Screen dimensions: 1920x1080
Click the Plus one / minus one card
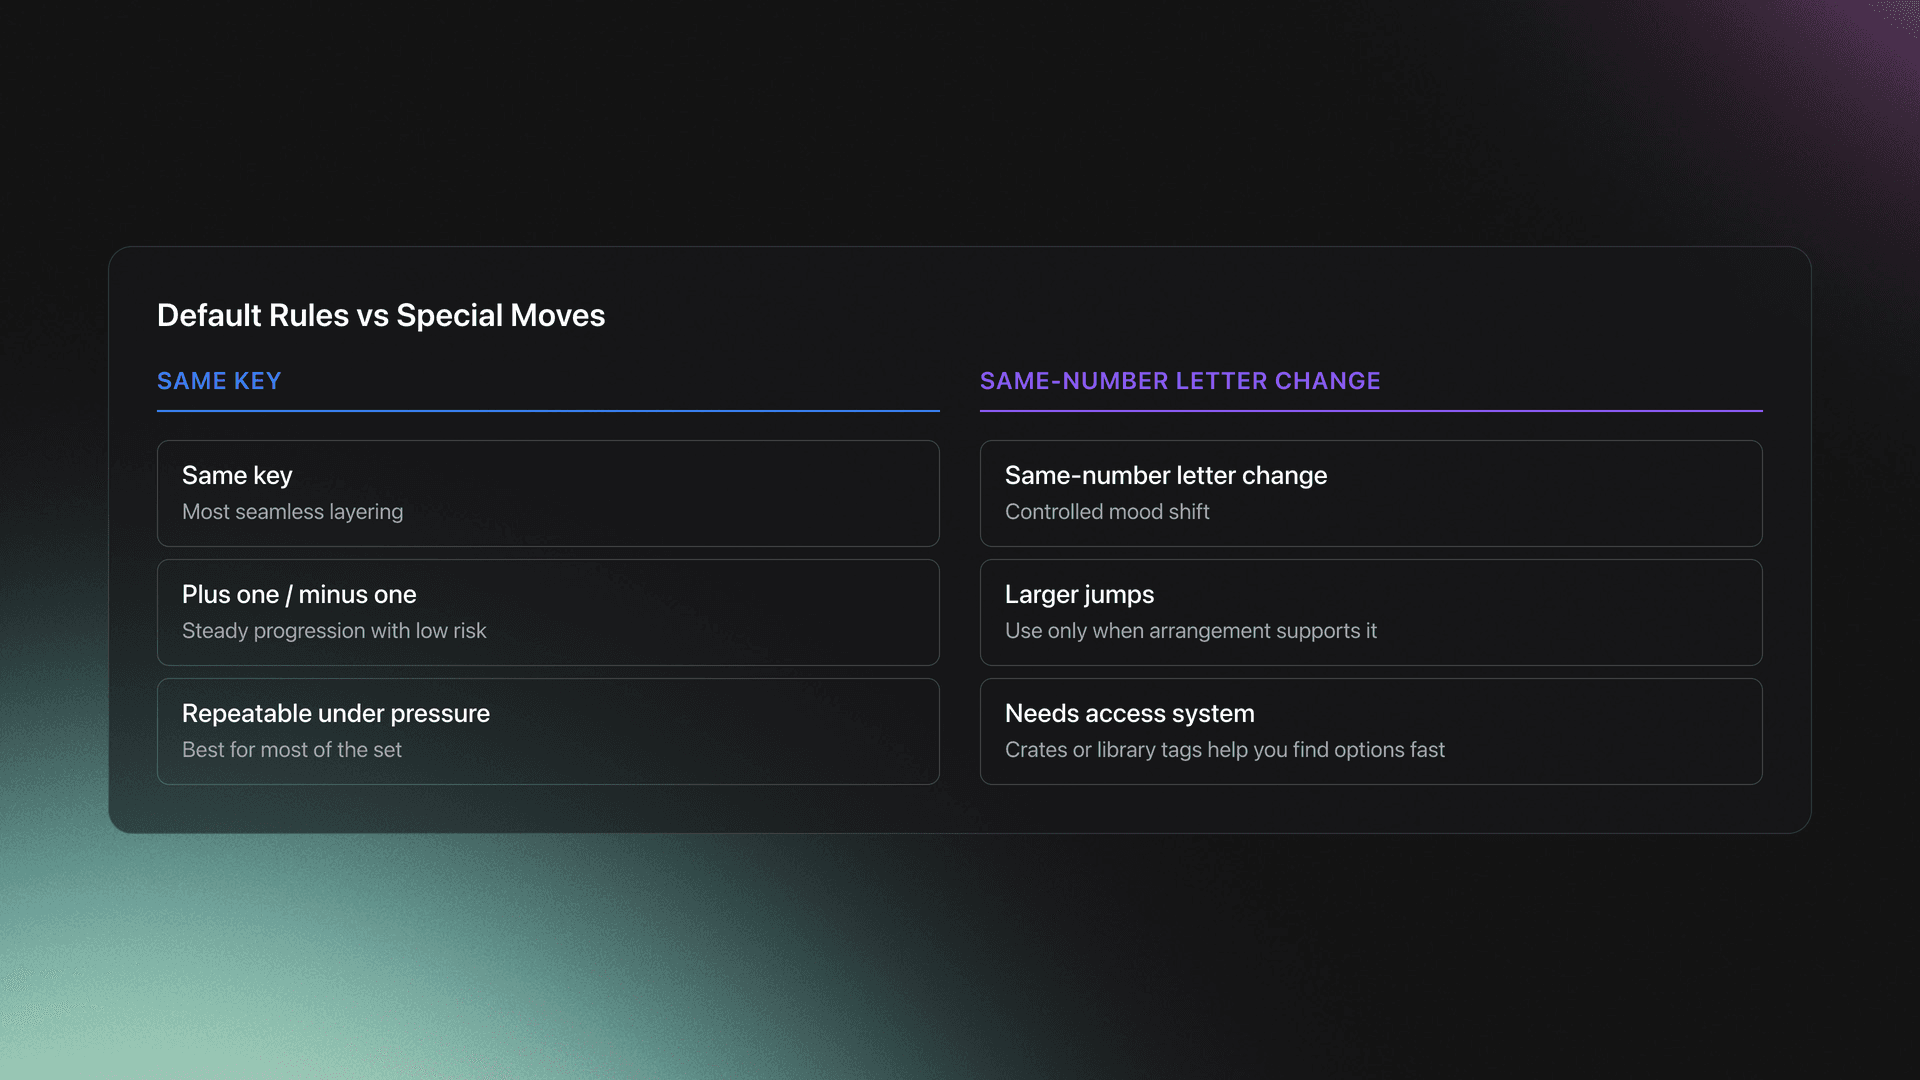(548, 612)
